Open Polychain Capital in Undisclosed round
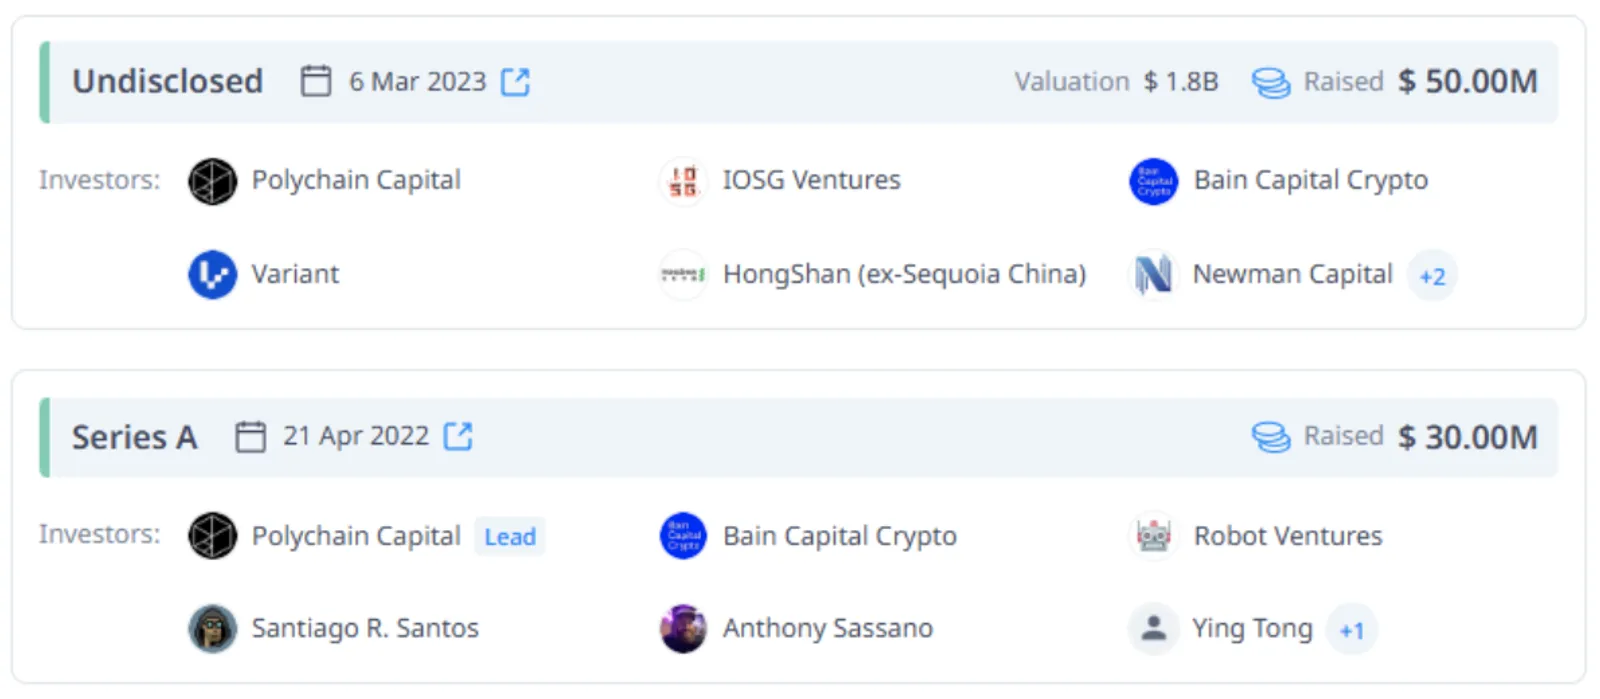Image resolution: width=1600 pixels, height=699 pixels. (356, 180)
